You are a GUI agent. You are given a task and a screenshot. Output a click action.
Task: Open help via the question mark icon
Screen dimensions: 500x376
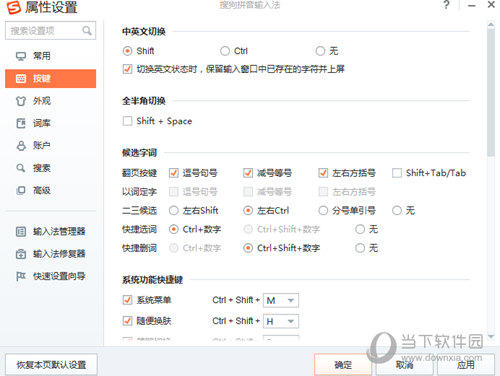pos(446,5)
